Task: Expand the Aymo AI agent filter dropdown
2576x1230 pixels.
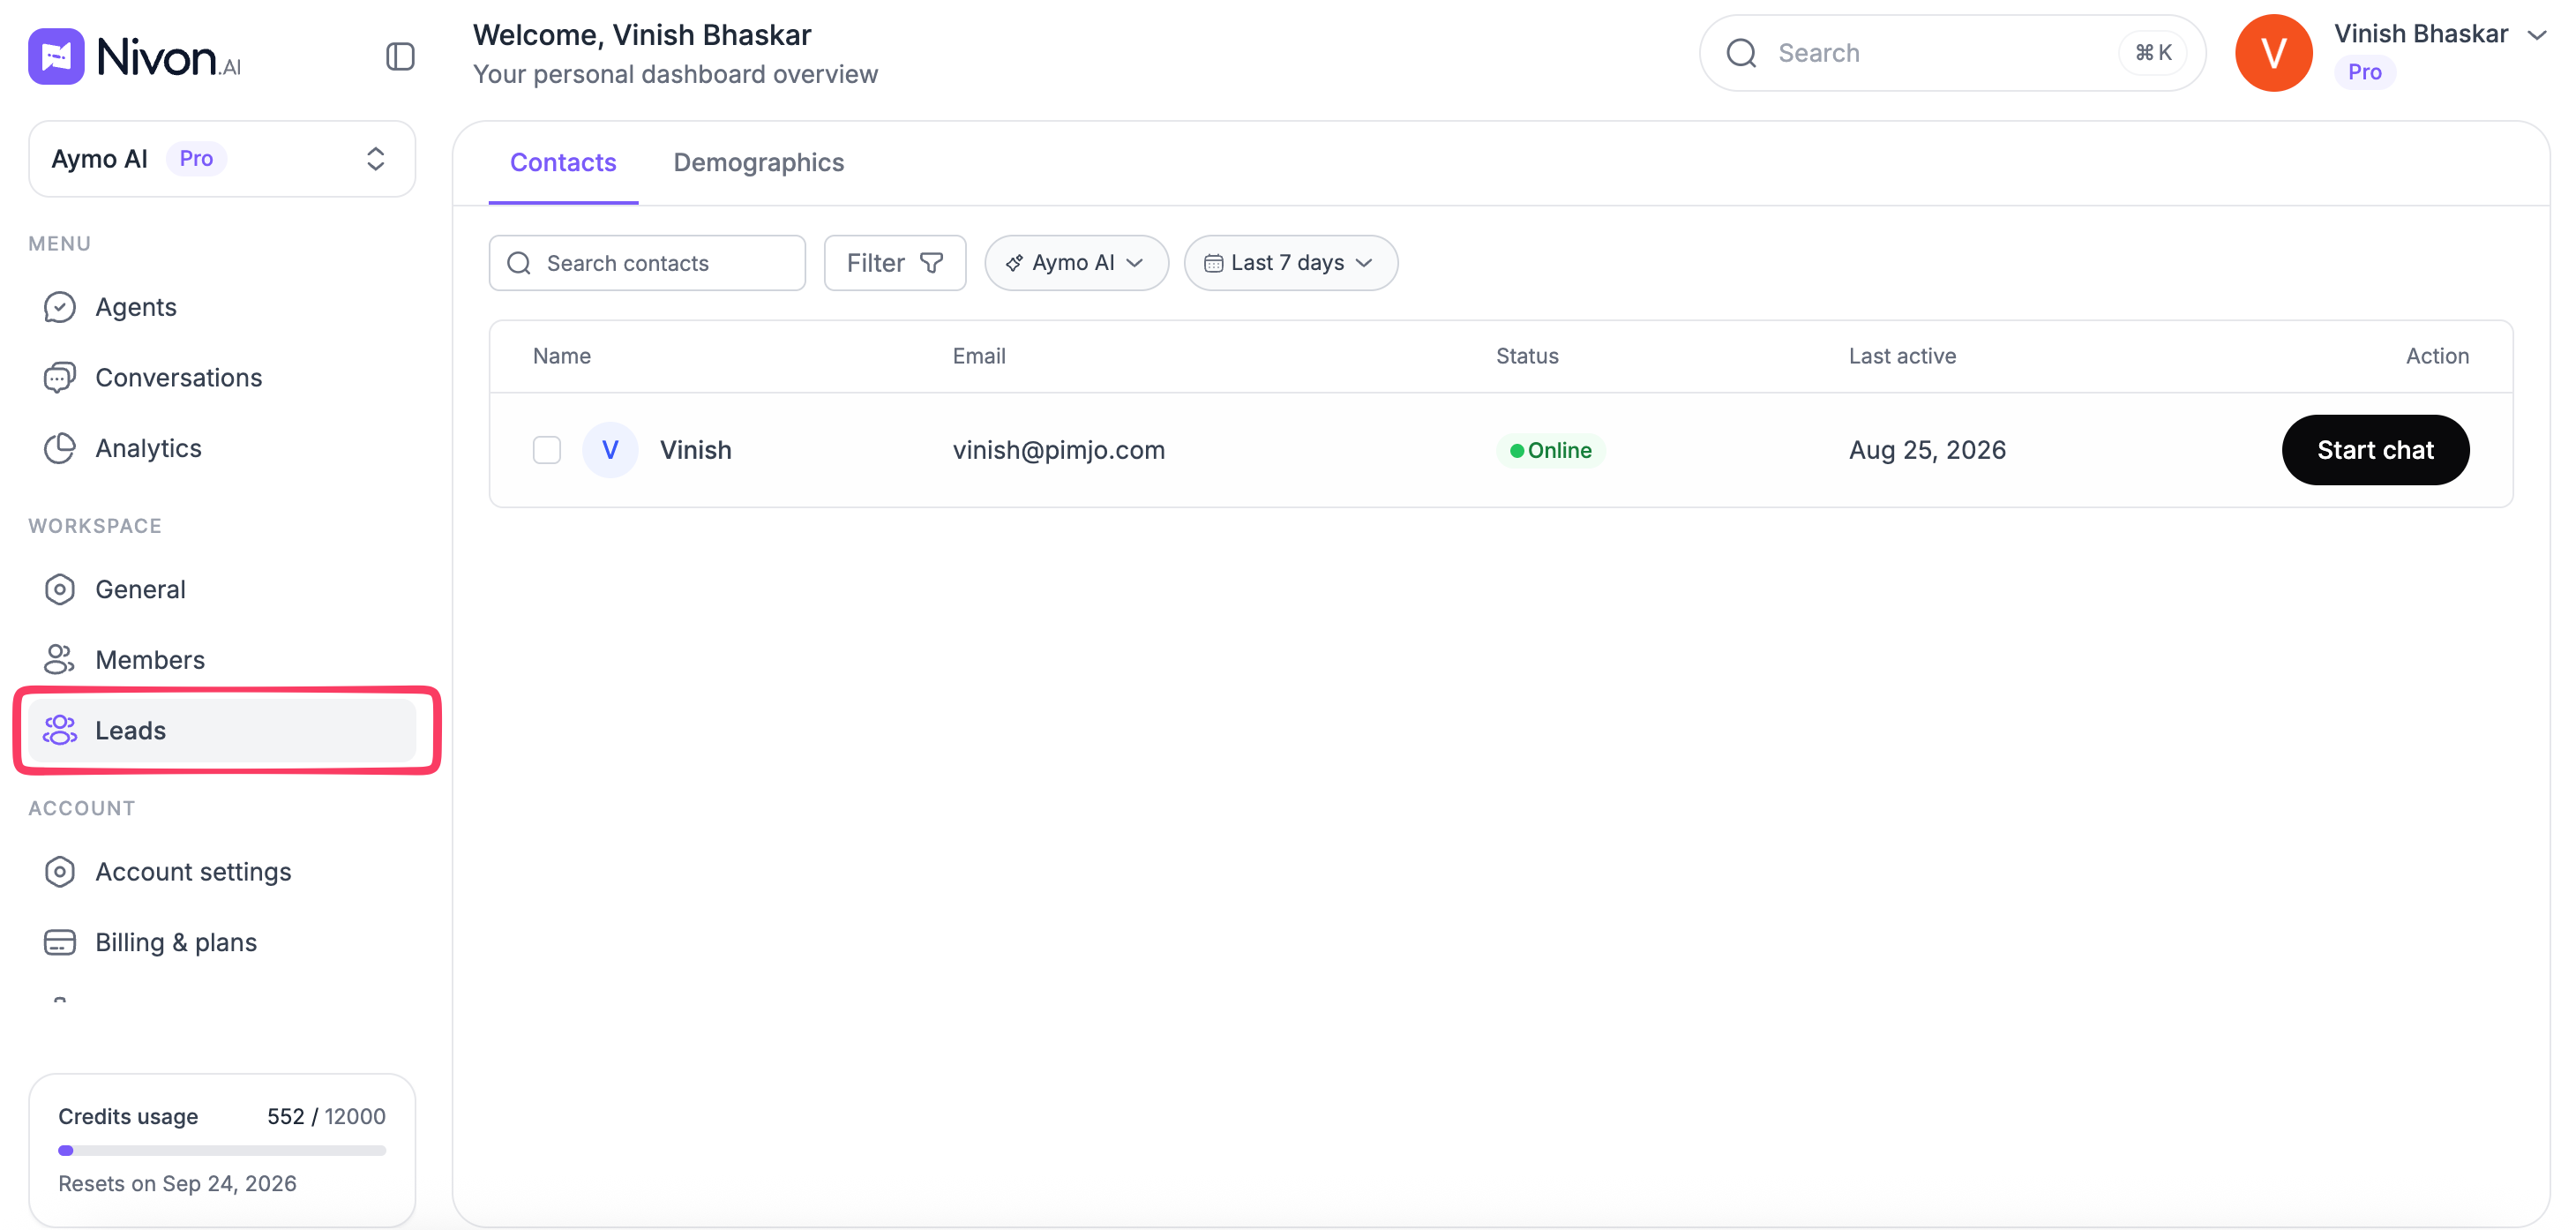Action: click(x=1076, y=263)
